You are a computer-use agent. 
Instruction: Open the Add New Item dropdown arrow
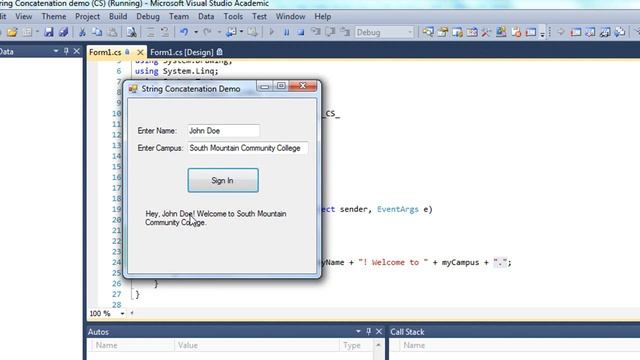(x=37, y=32)
